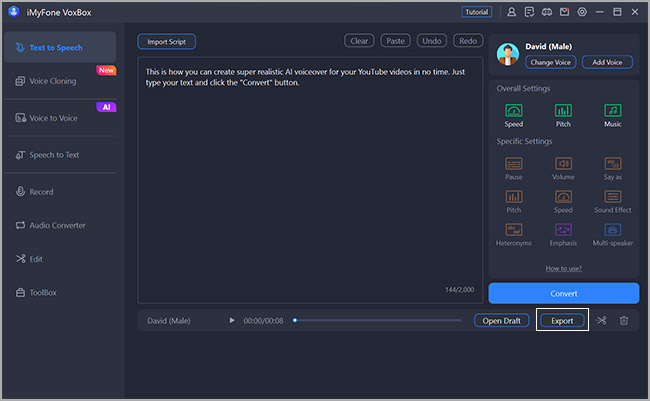Open the mail messages icon
650x401 pixels.
(x=564, y=12)
